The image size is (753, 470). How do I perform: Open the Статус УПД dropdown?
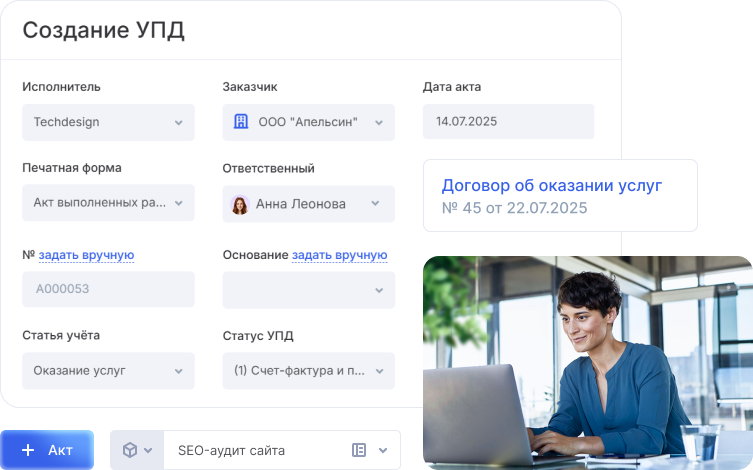[x=308, y=371]
